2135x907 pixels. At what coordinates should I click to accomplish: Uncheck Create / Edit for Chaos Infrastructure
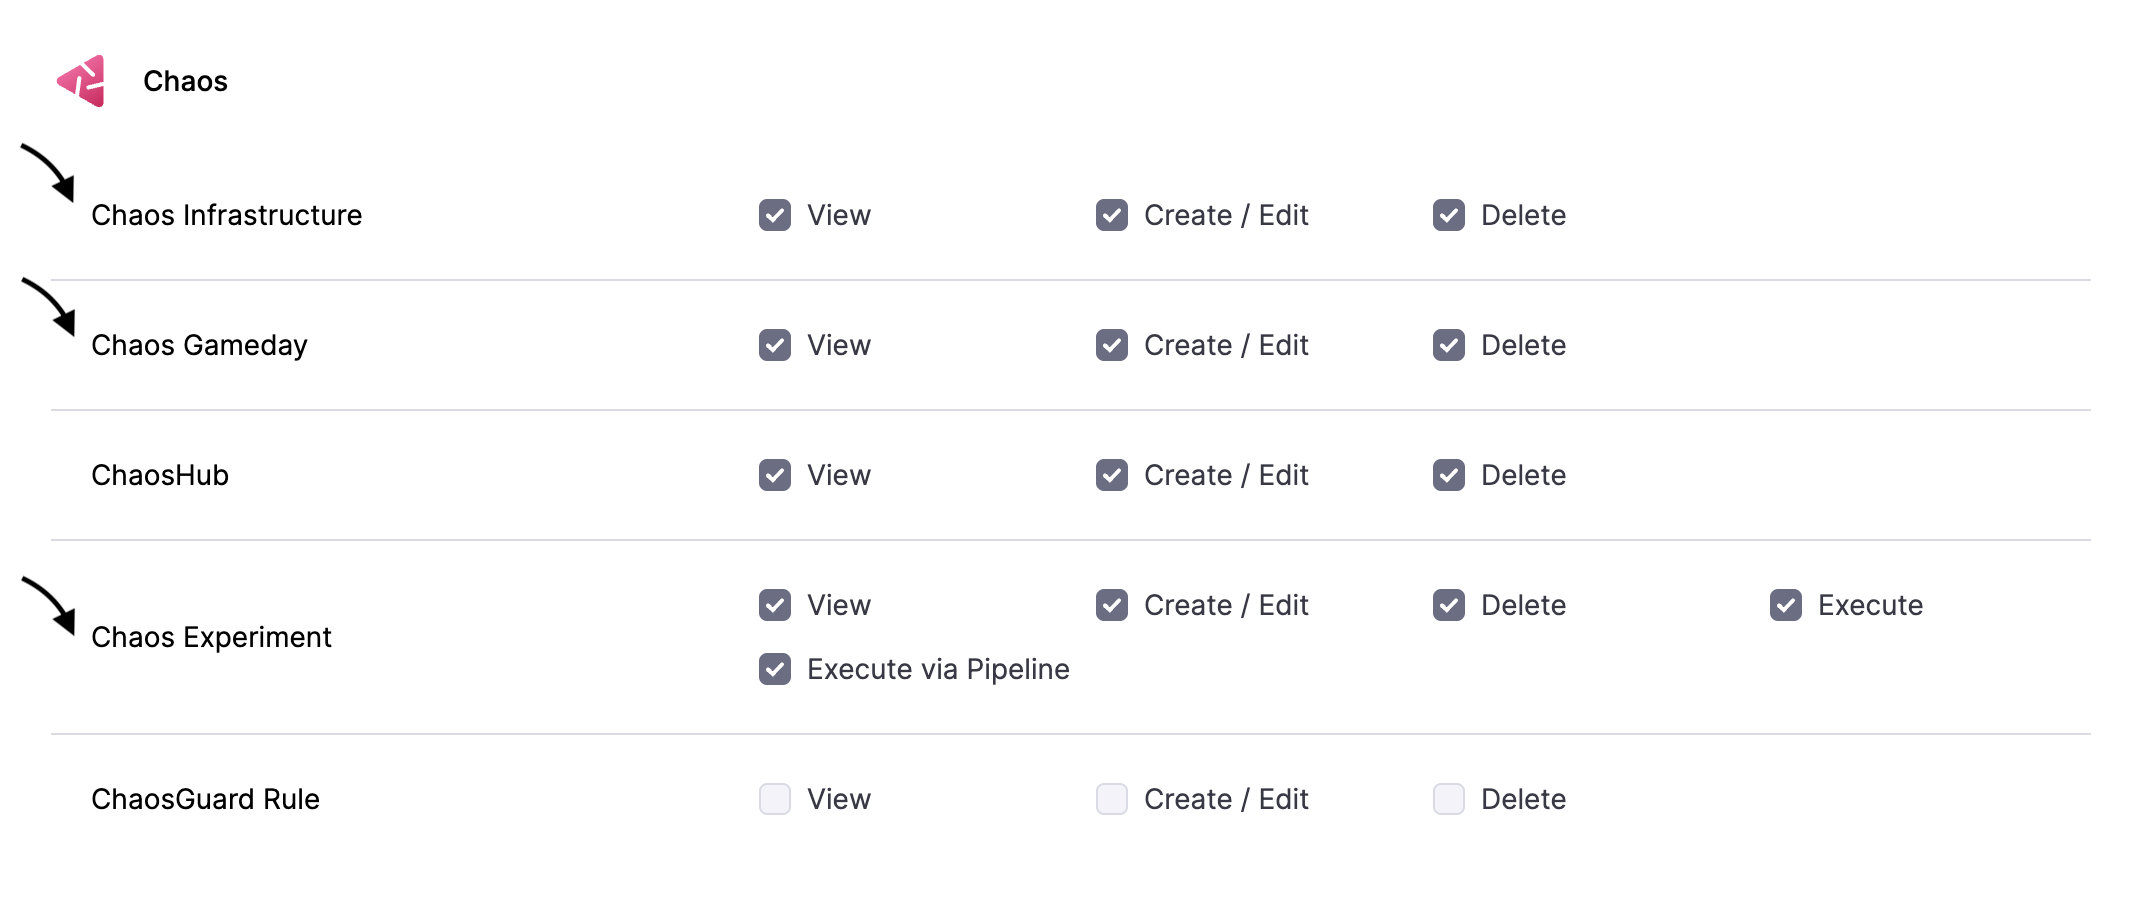pos(1112,215)
